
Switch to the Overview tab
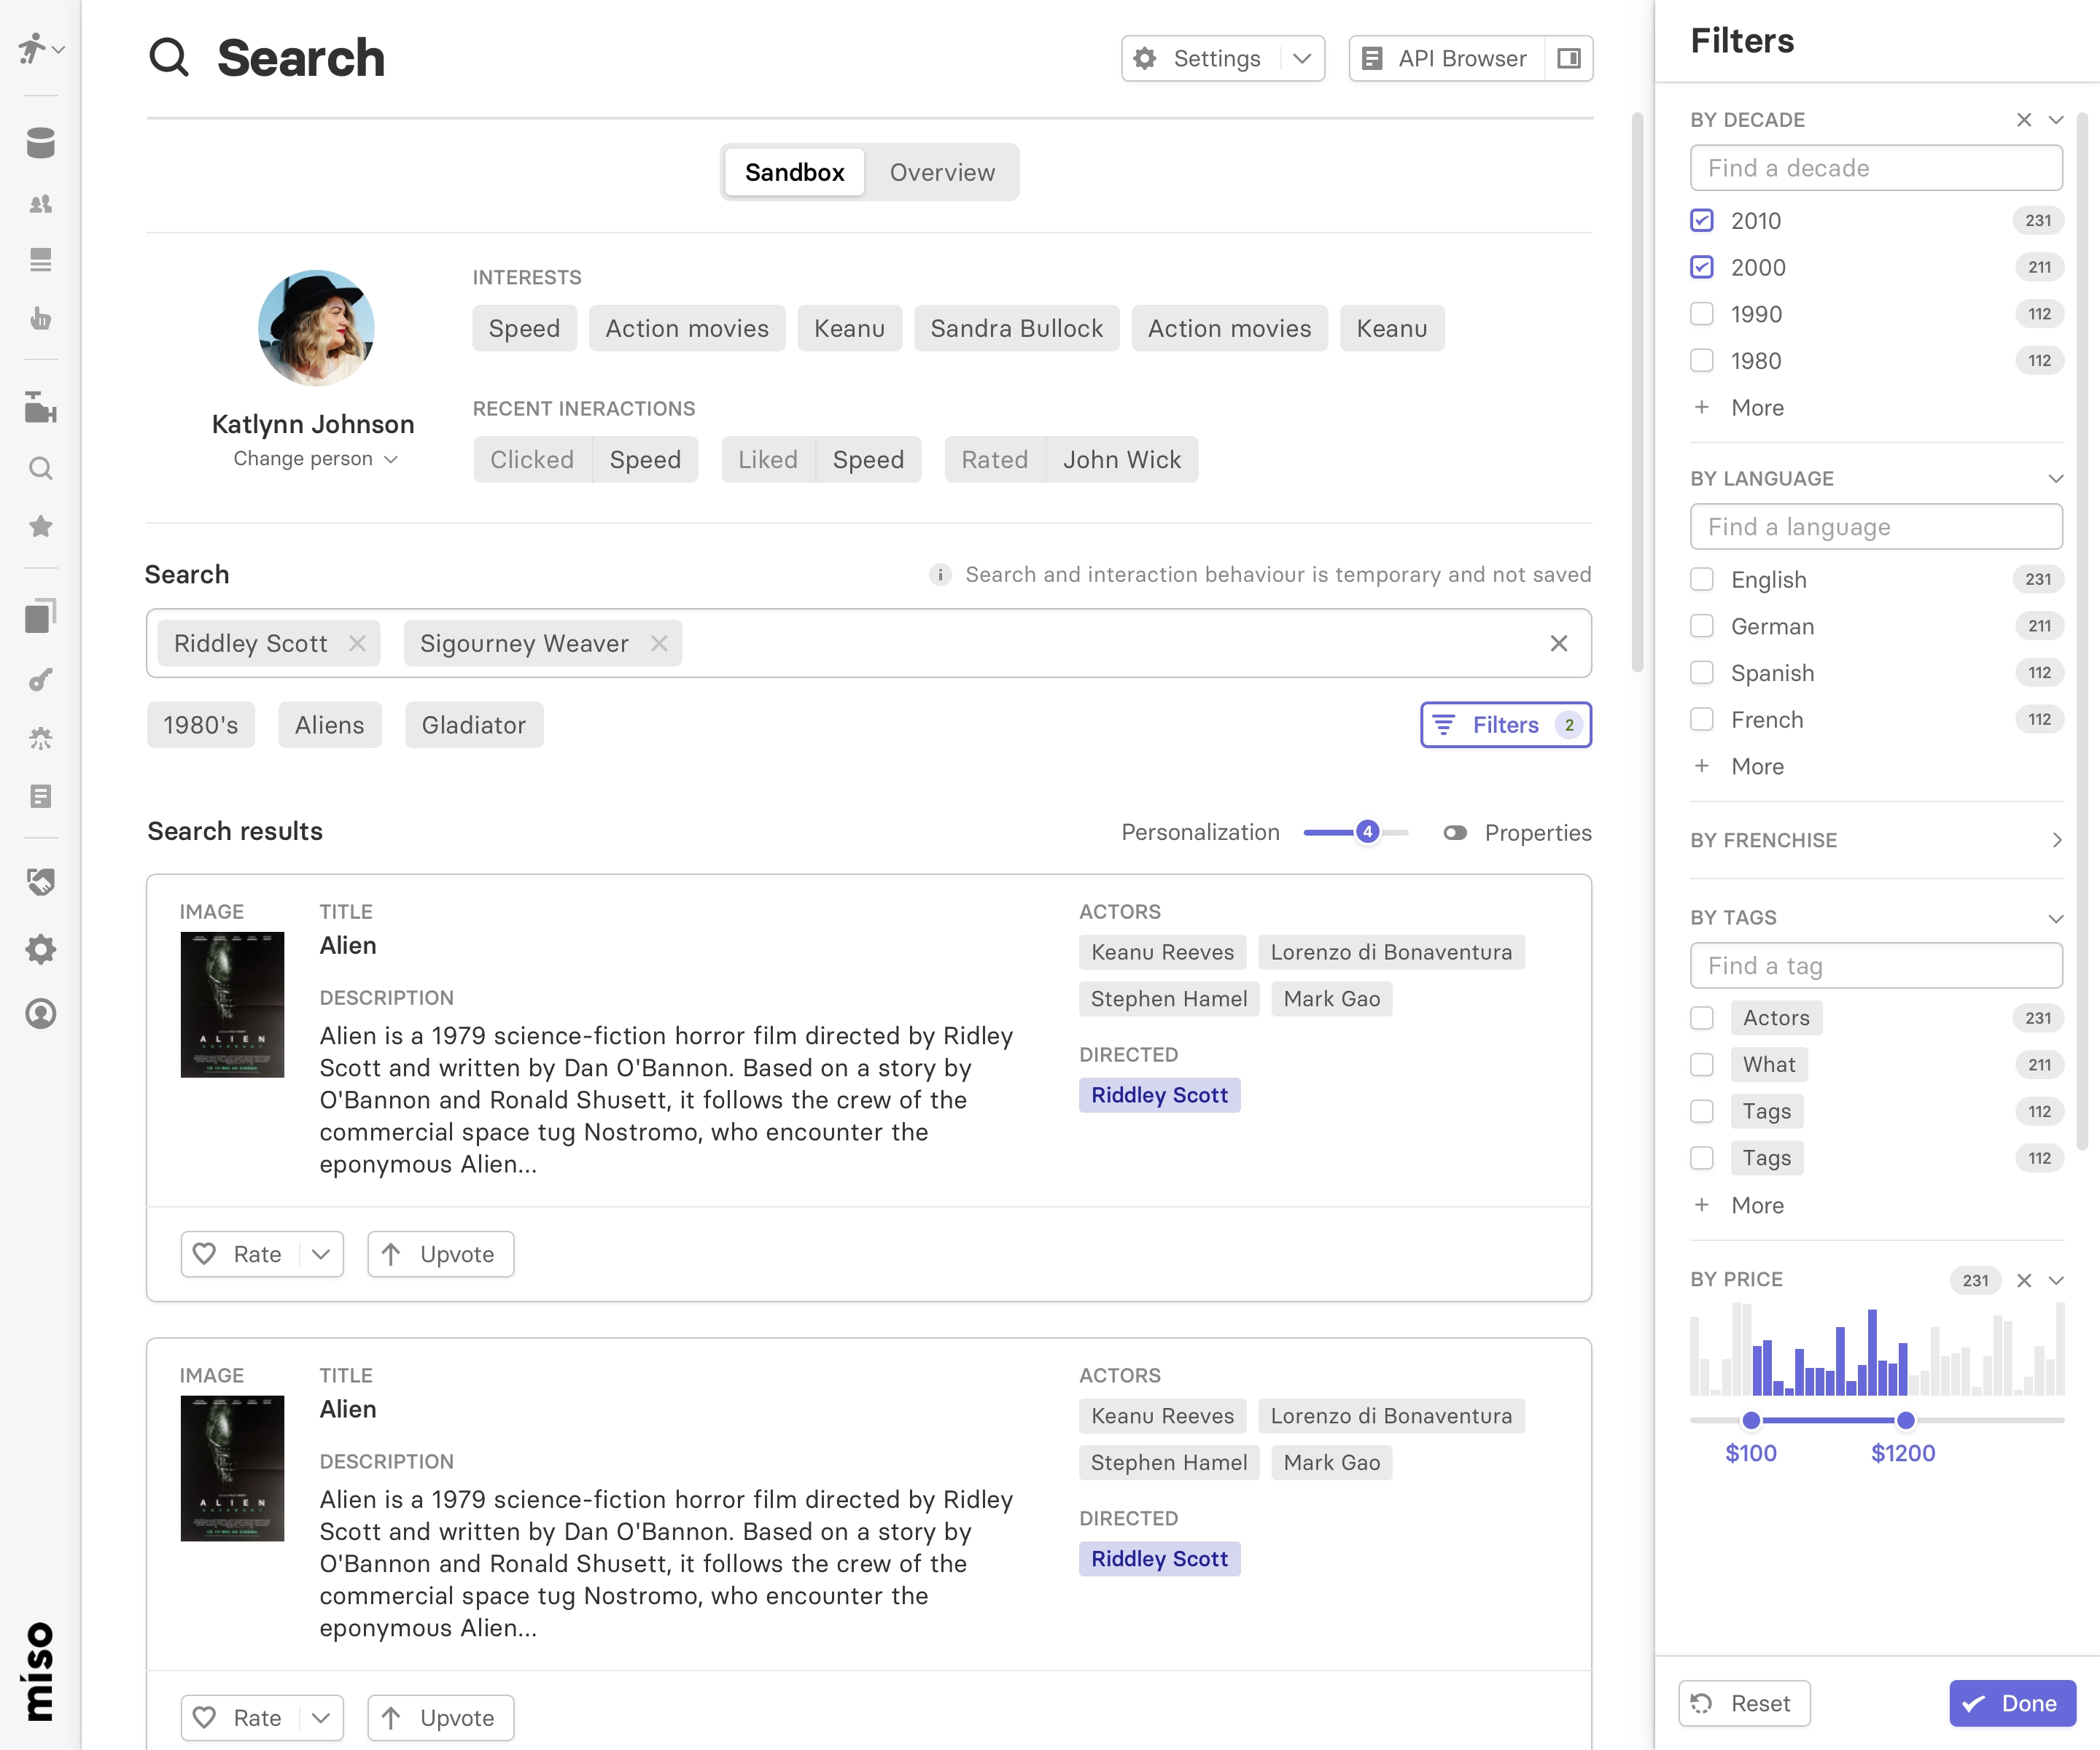[942, 172]
